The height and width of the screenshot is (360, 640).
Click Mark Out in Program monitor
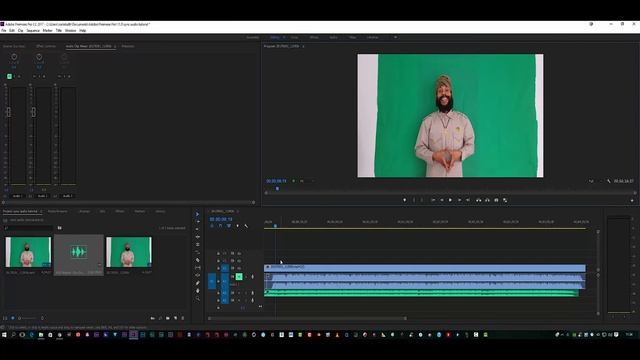[422, 200]
